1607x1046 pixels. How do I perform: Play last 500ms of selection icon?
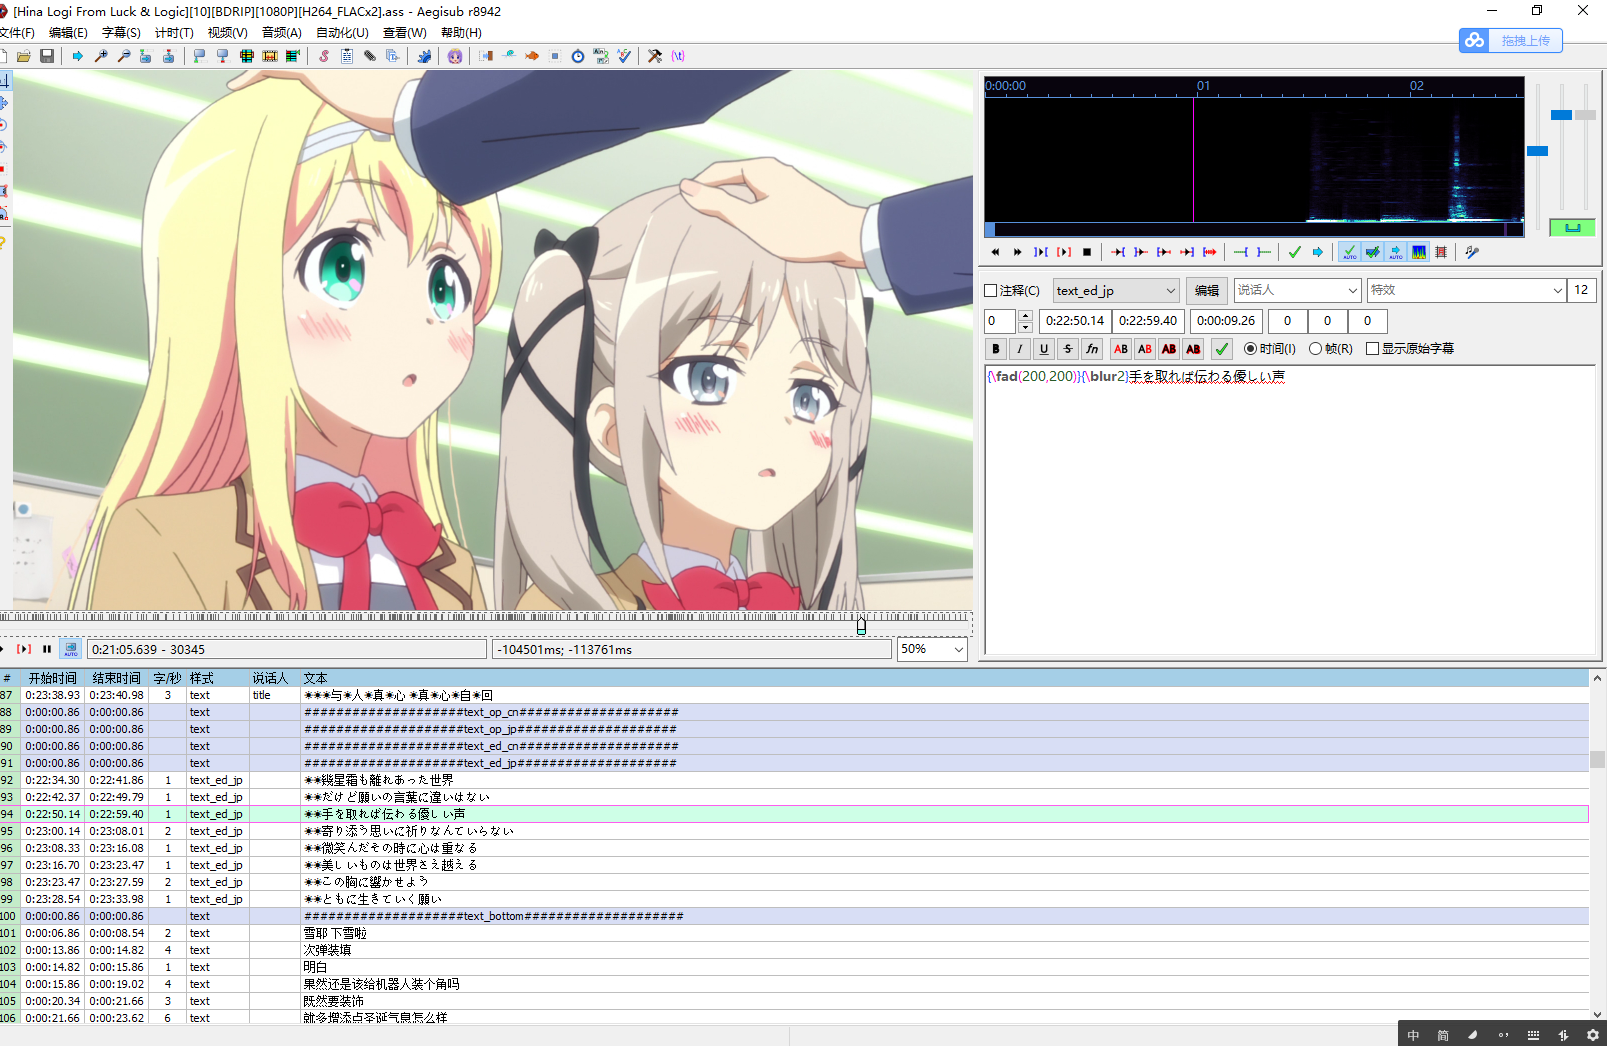[1187, 252]
